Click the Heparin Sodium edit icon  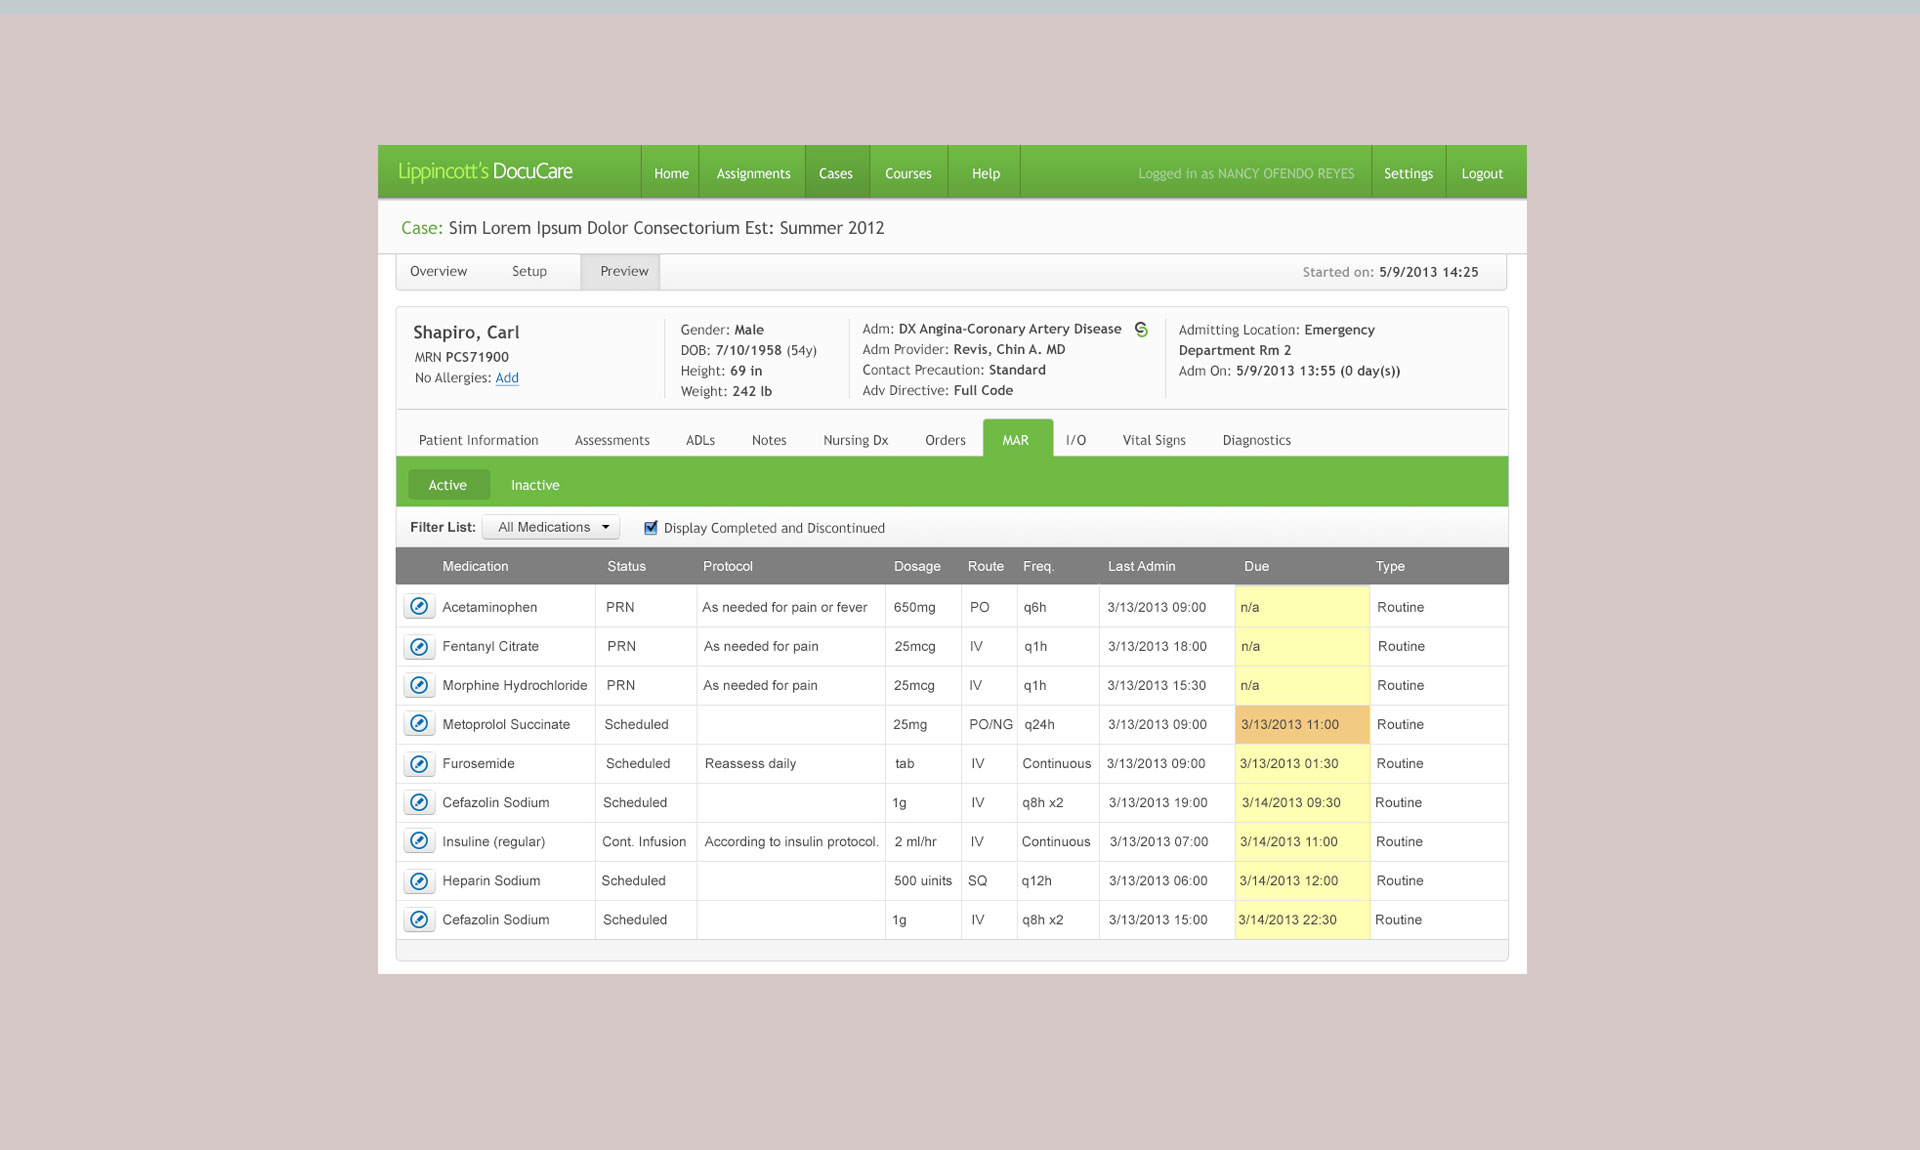click(419, 880)
